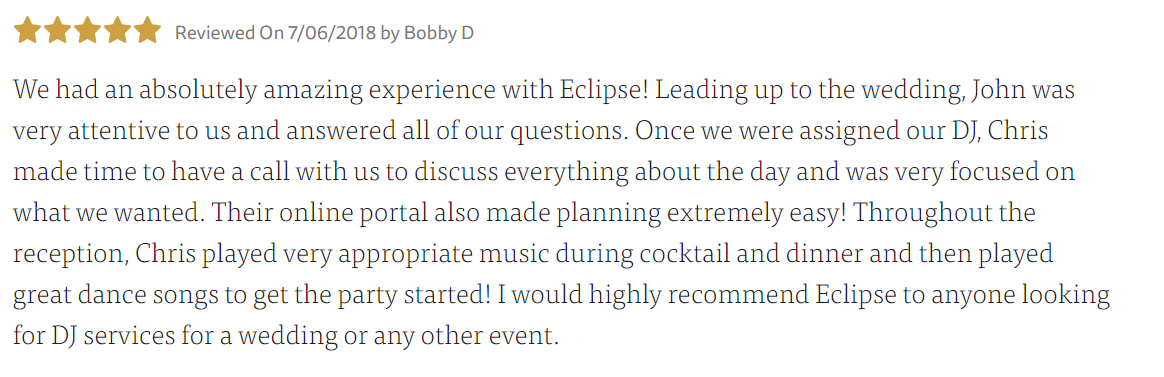Click the reviewer name Bobby D

point(439,33)
